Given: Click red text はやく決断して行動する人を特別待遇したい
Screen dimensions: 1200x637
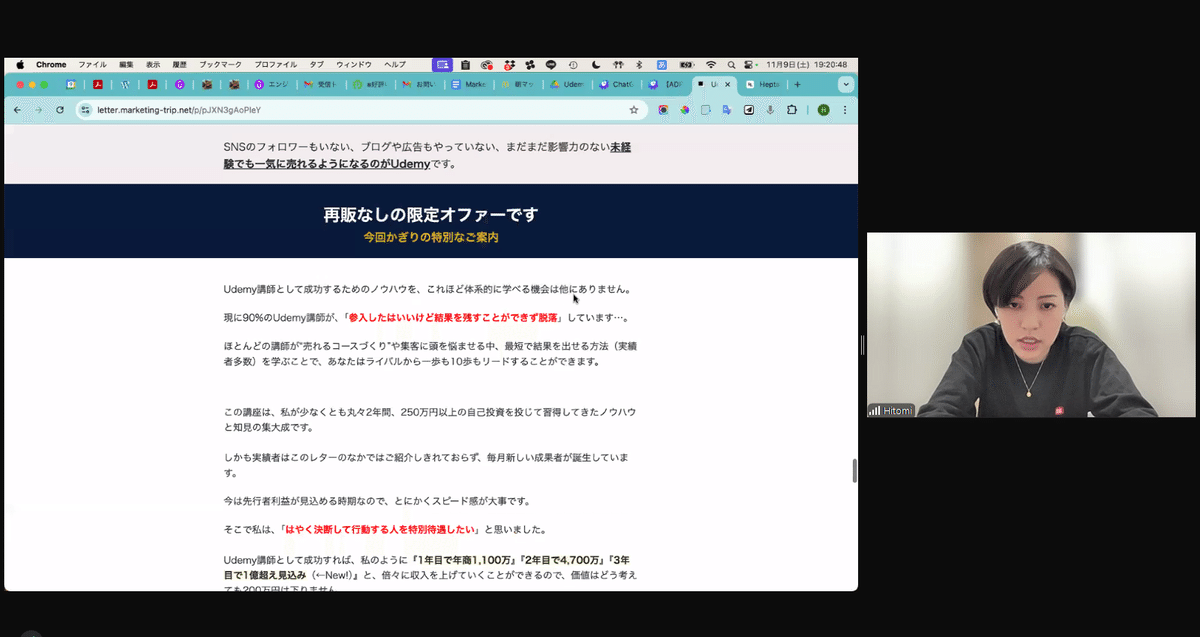Looking at the screenshot, I should point(378,529).
